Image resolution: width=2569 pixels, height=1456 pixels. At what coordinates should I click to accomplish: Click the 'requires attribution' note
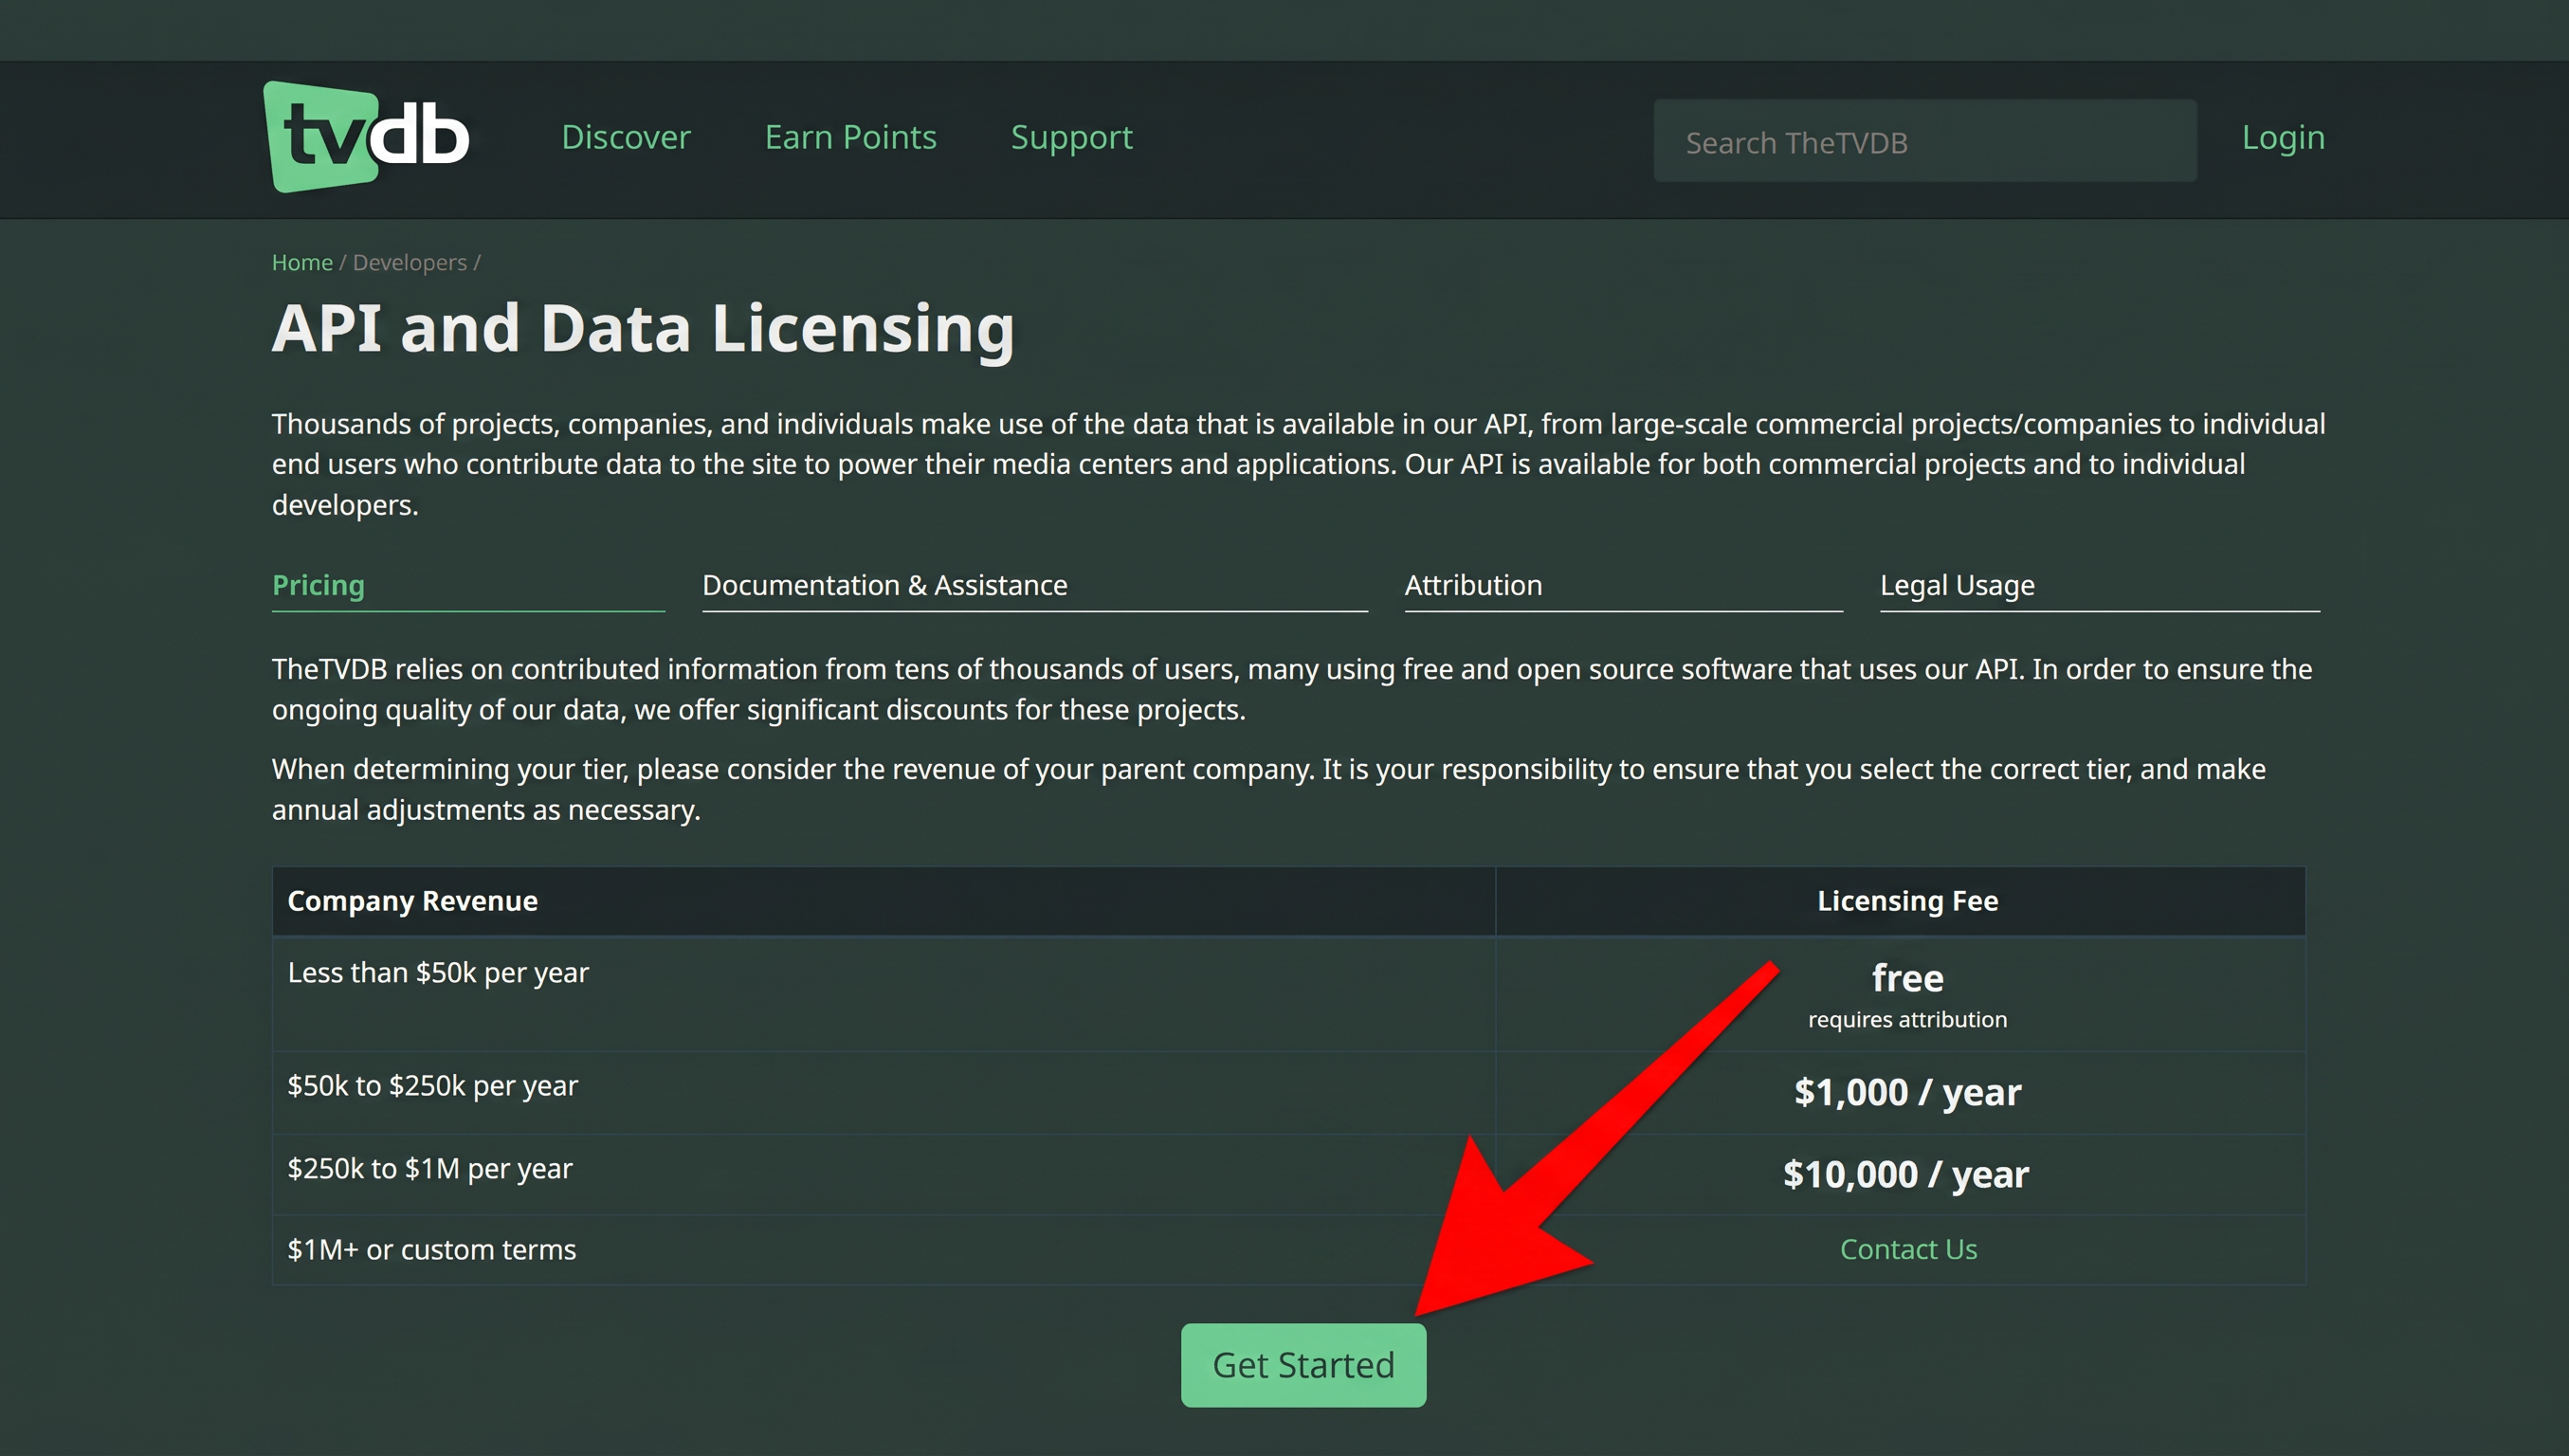[1907, 1020]
